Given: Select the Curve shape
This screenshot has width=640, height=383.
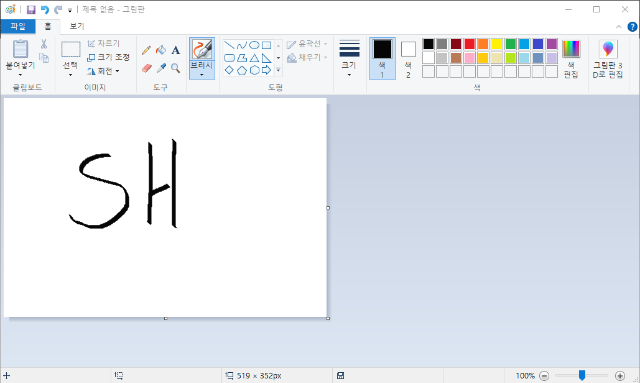Looking at the screenshot, I should click(x=242, y=45).
